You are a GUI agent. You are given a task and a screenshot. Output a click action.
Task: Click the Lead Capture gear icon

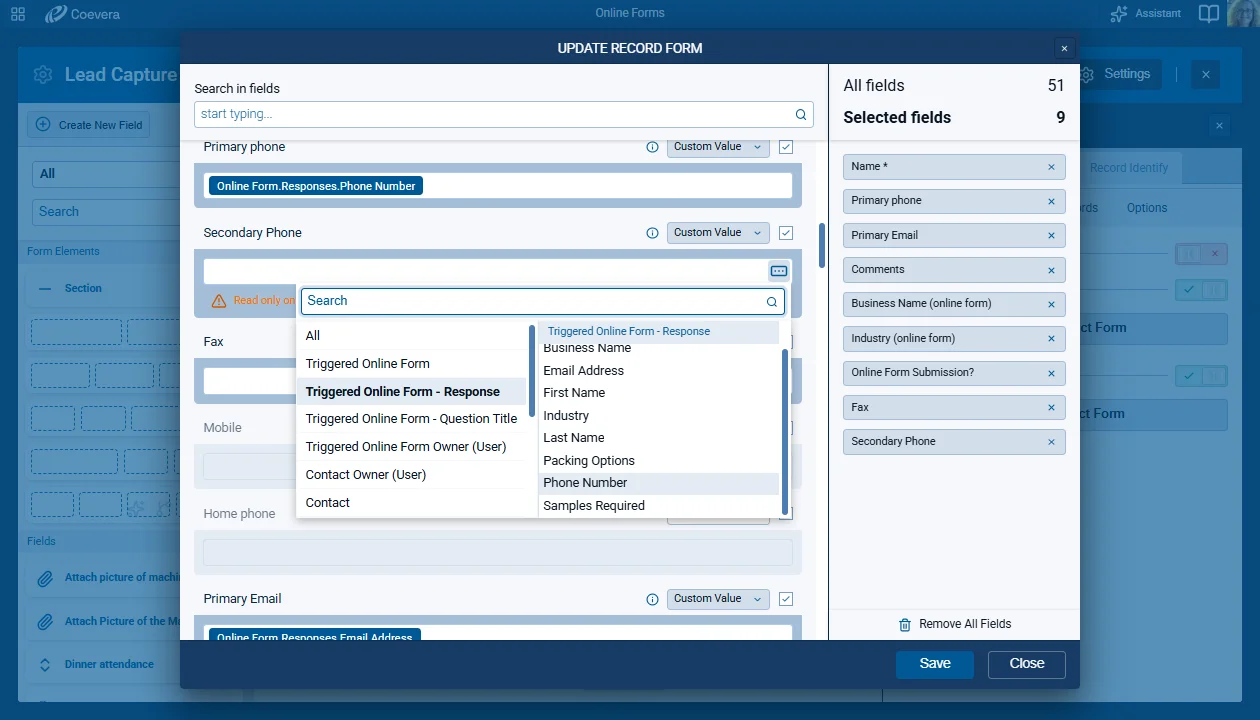(x=42, y=75)
